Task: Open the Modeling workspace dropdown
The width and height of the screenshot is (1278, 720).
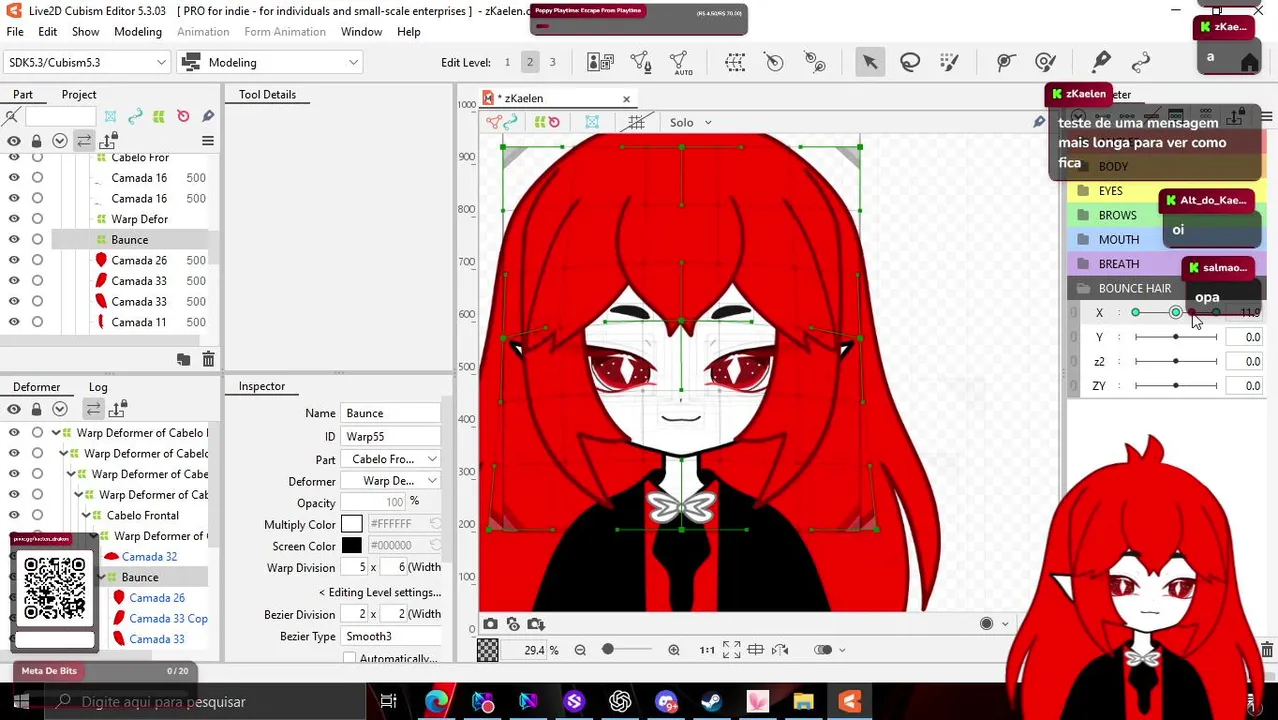Action: 269,62
